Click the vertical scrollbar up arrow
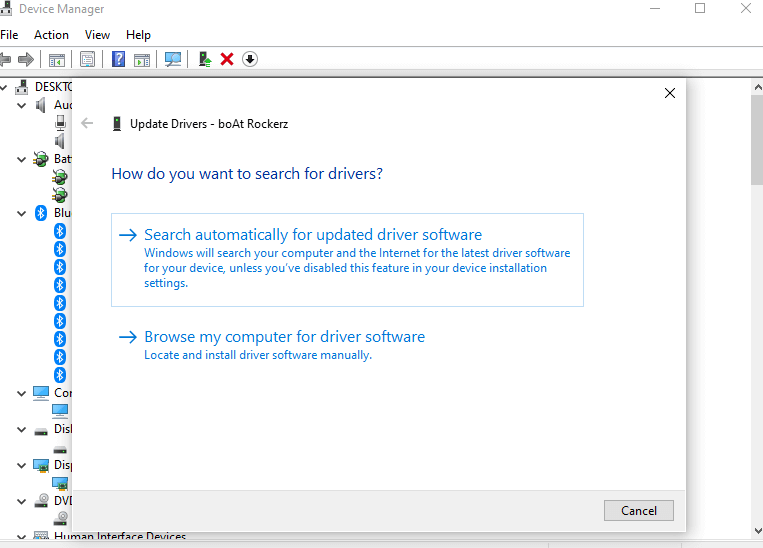Screen dimensions: 763x548 (x=758, y=88)
